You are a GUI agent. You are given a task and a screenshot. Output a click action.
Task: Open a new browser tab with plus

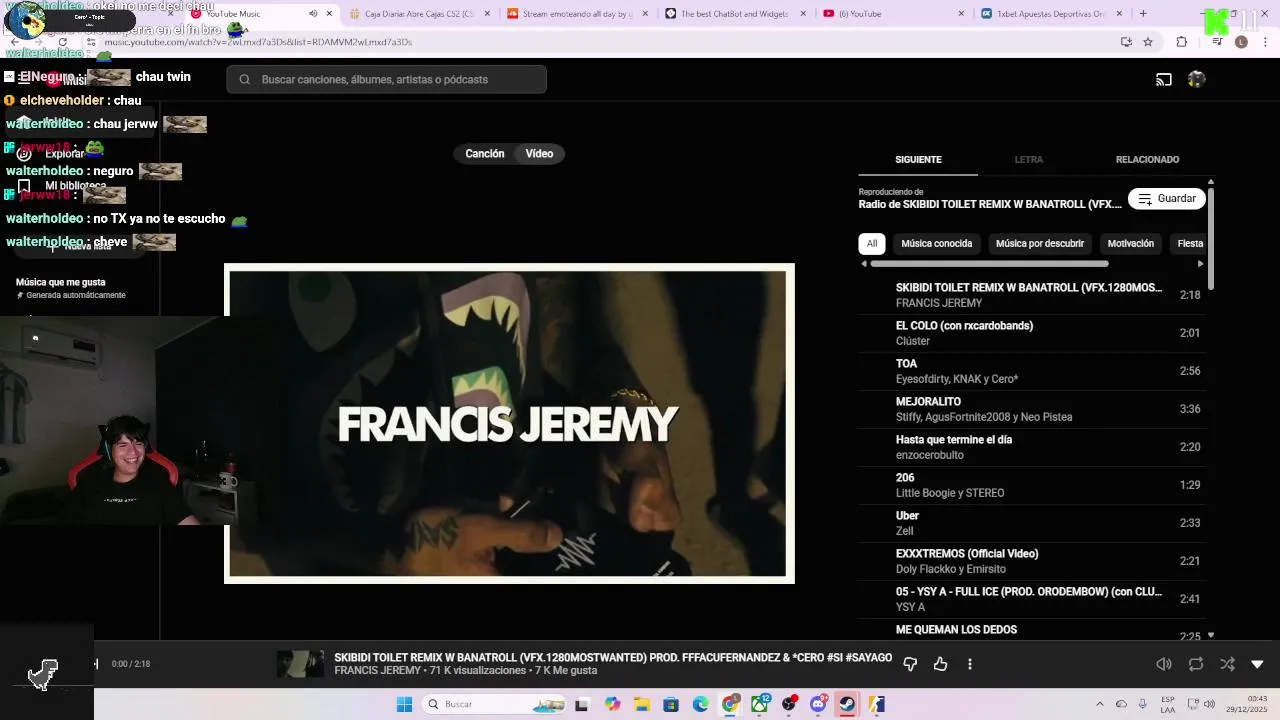1143,14
